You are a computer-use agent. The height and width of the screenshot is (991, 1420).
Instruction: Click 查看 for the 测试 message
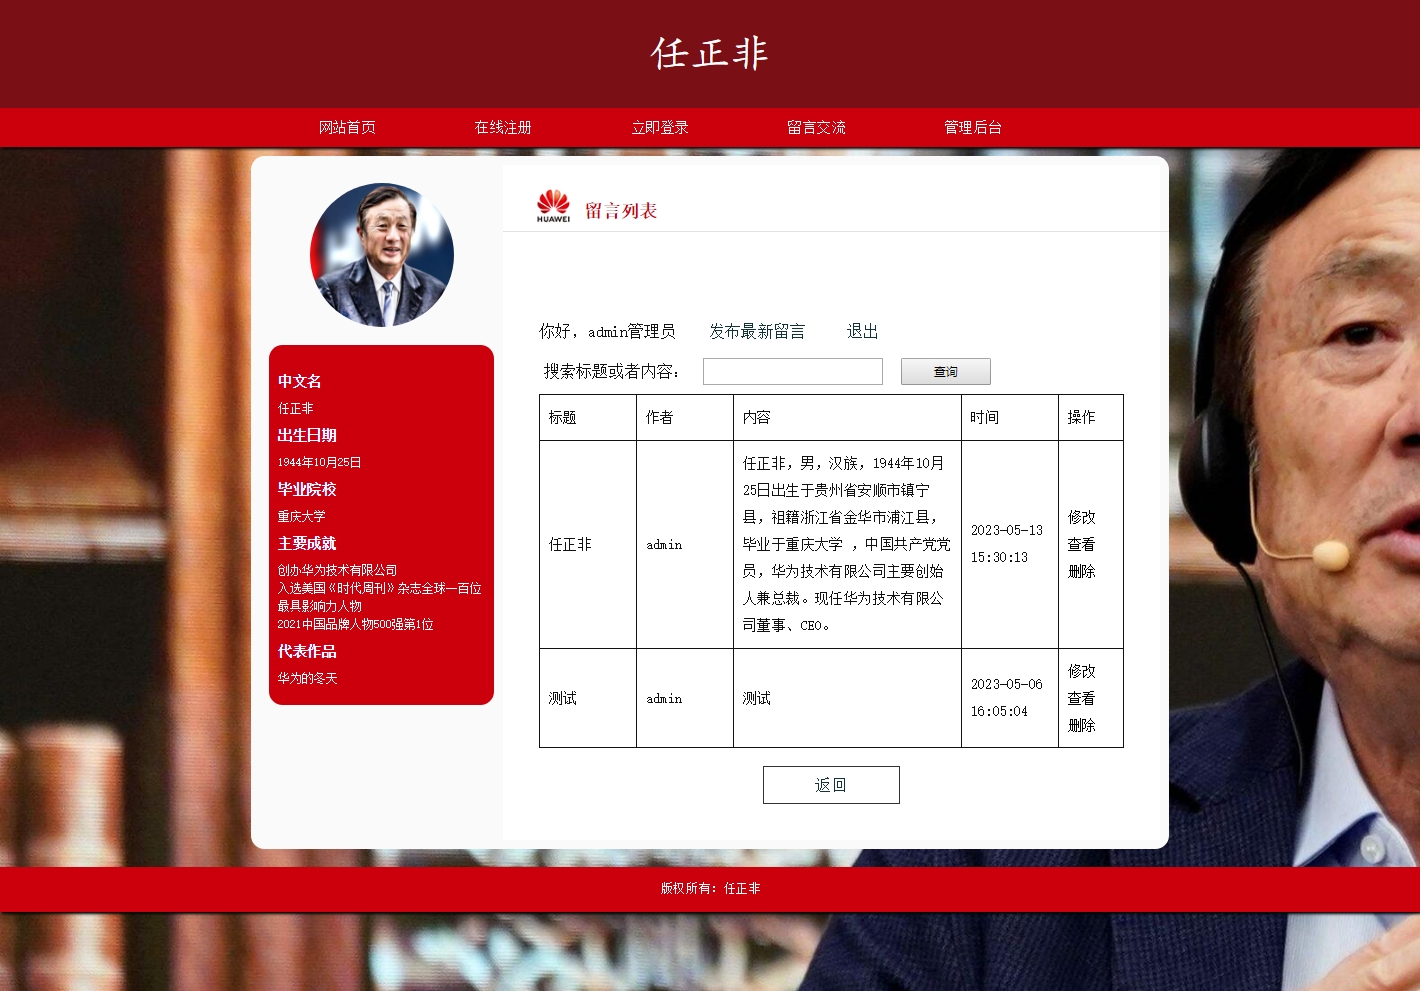click(x=1081, y=698)
